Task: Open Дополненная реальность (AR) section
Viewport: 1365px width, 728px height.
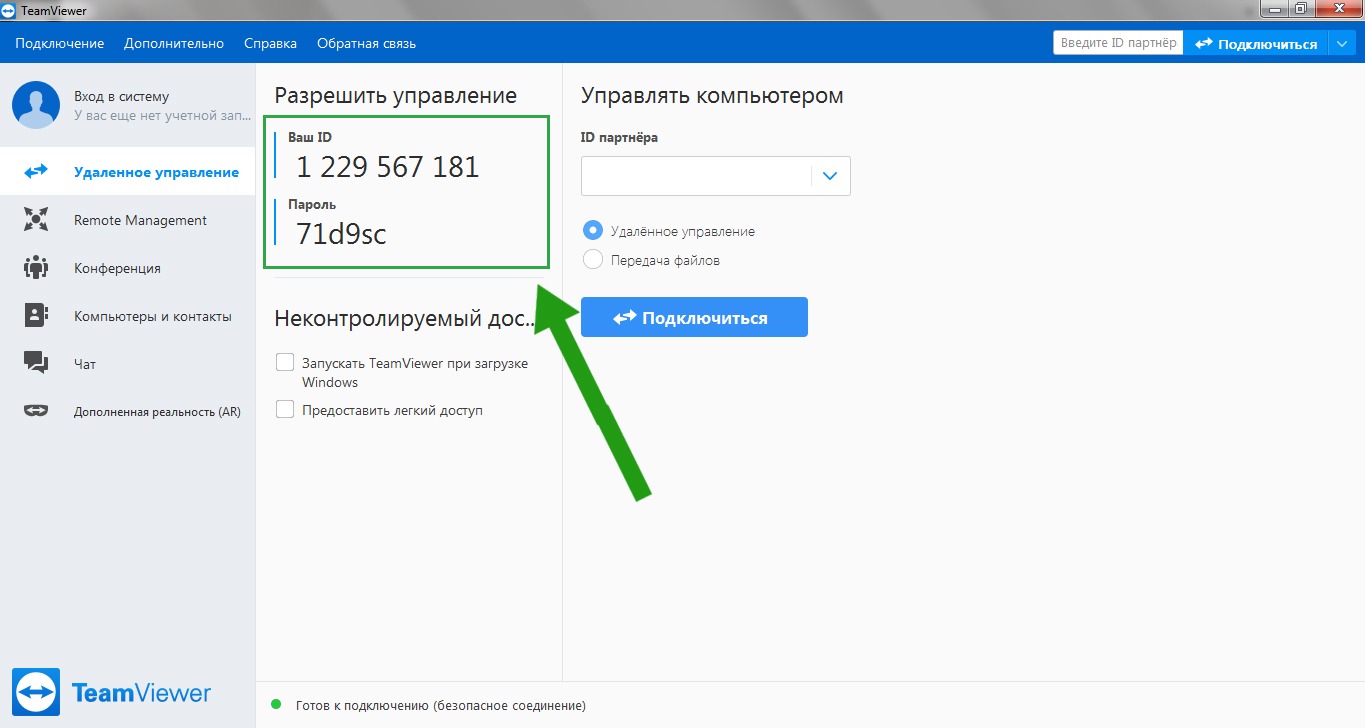Action: (127, 411)
